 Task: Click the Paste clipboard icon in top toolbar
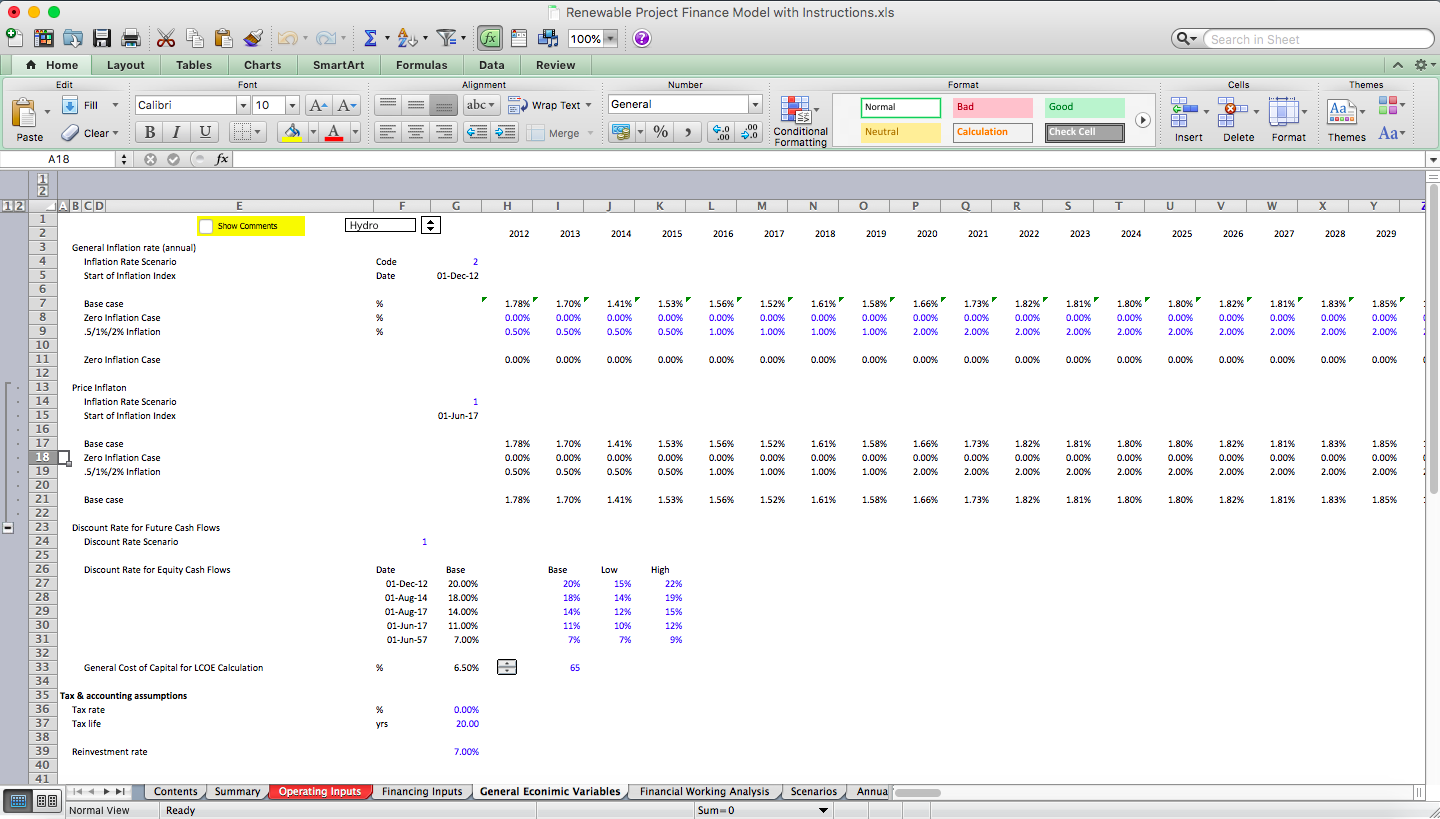coord(223,38)
